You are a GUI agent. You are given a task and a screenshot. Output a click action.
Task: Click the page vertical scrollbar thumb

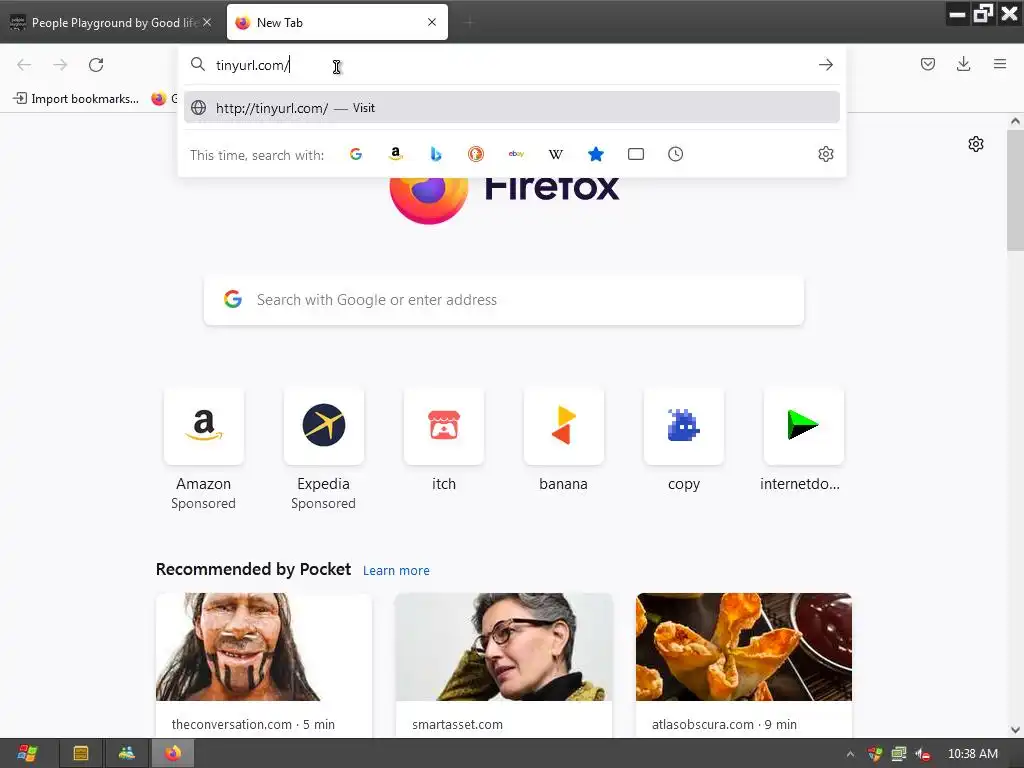click(1015, 190)
